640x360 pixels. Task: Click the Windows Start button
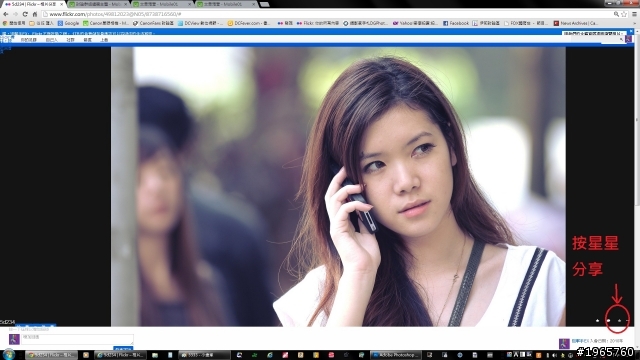[x=9, y=355]
